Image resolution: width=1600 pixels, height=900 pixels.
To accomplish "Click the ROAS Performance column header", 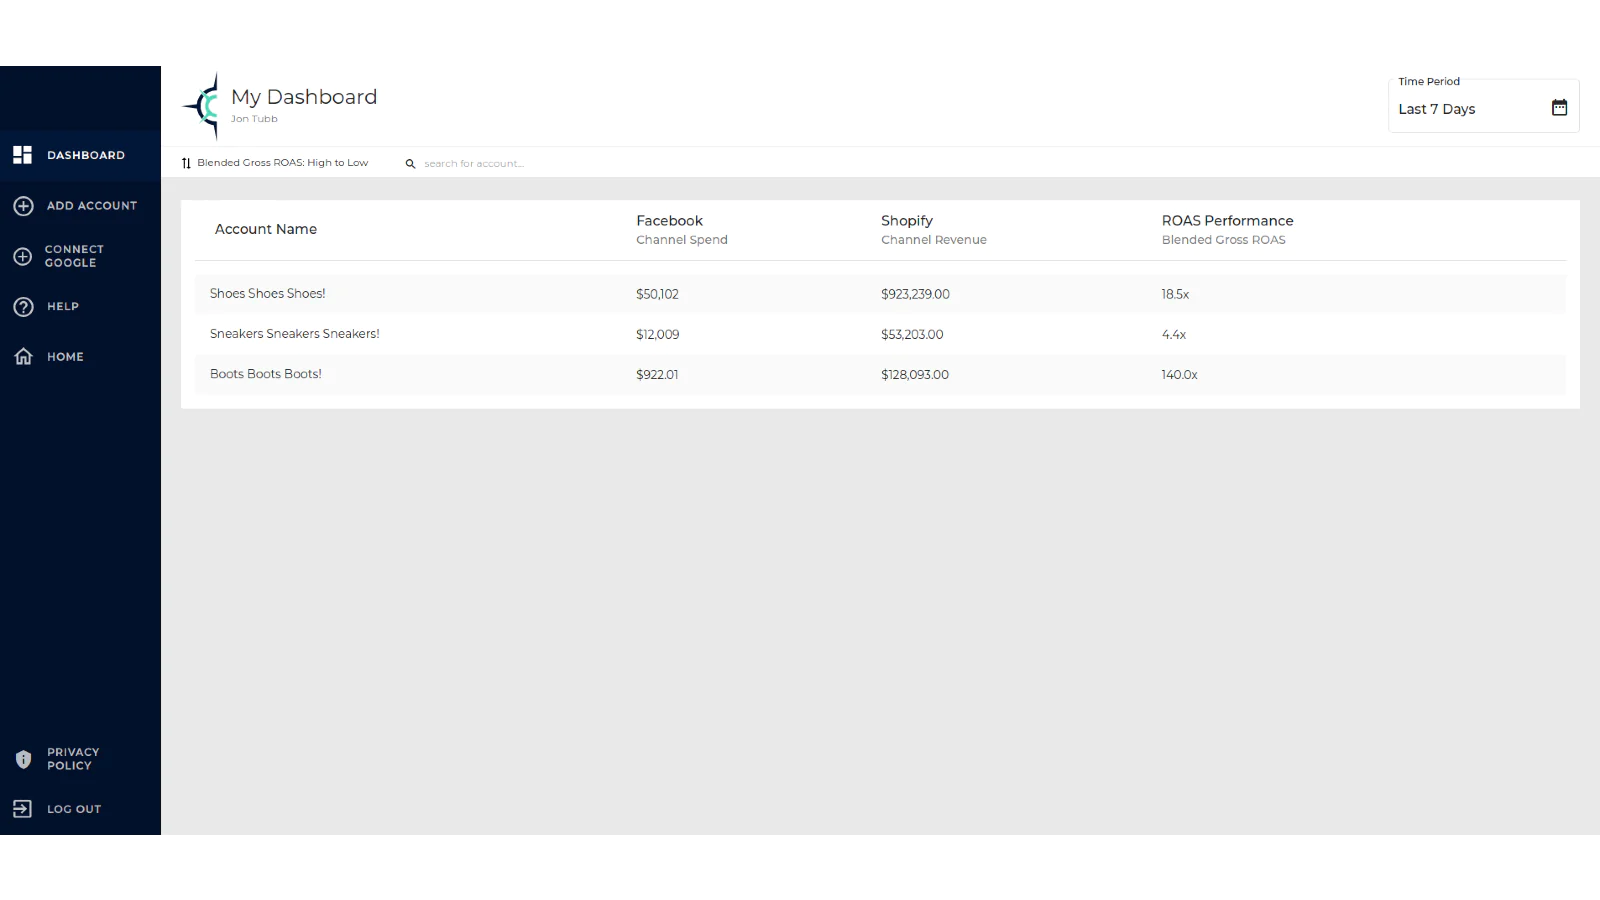I will point(1227,221).
